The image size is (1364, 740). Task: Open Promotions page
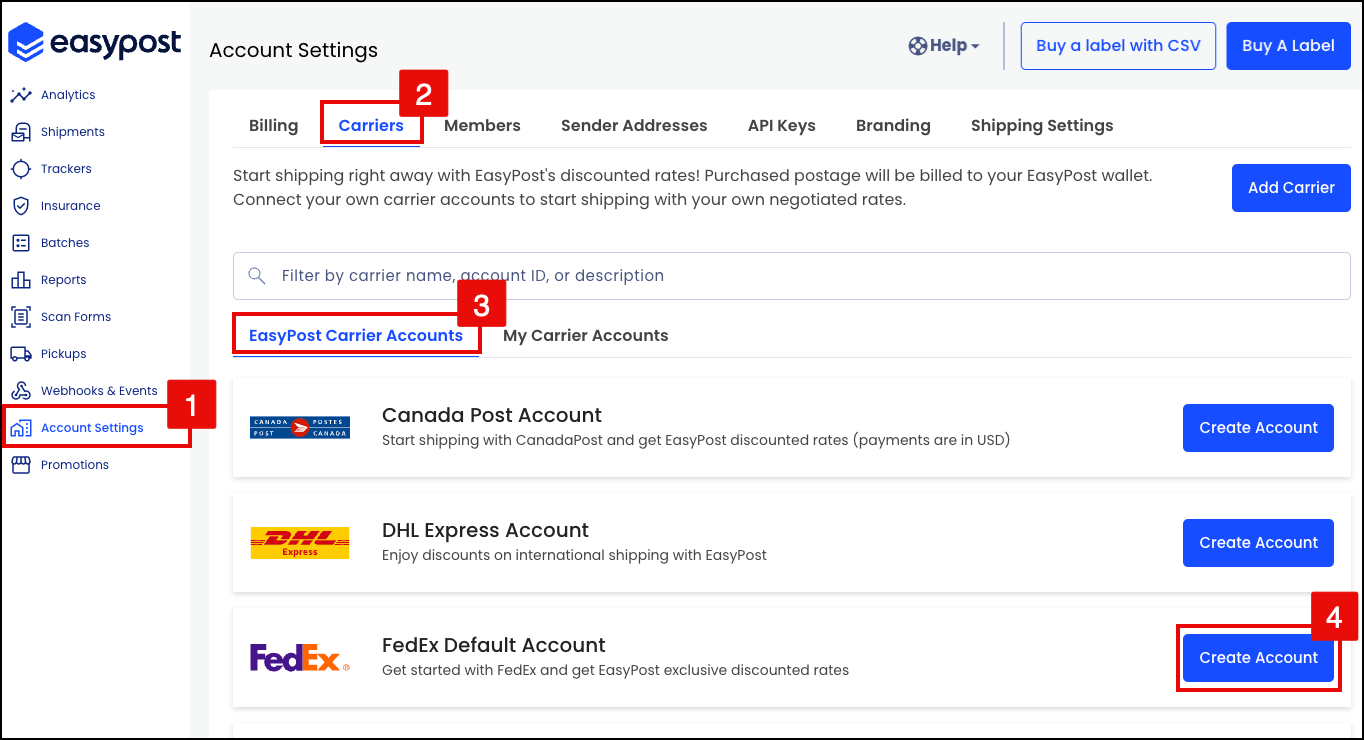(x=75, y=465)
